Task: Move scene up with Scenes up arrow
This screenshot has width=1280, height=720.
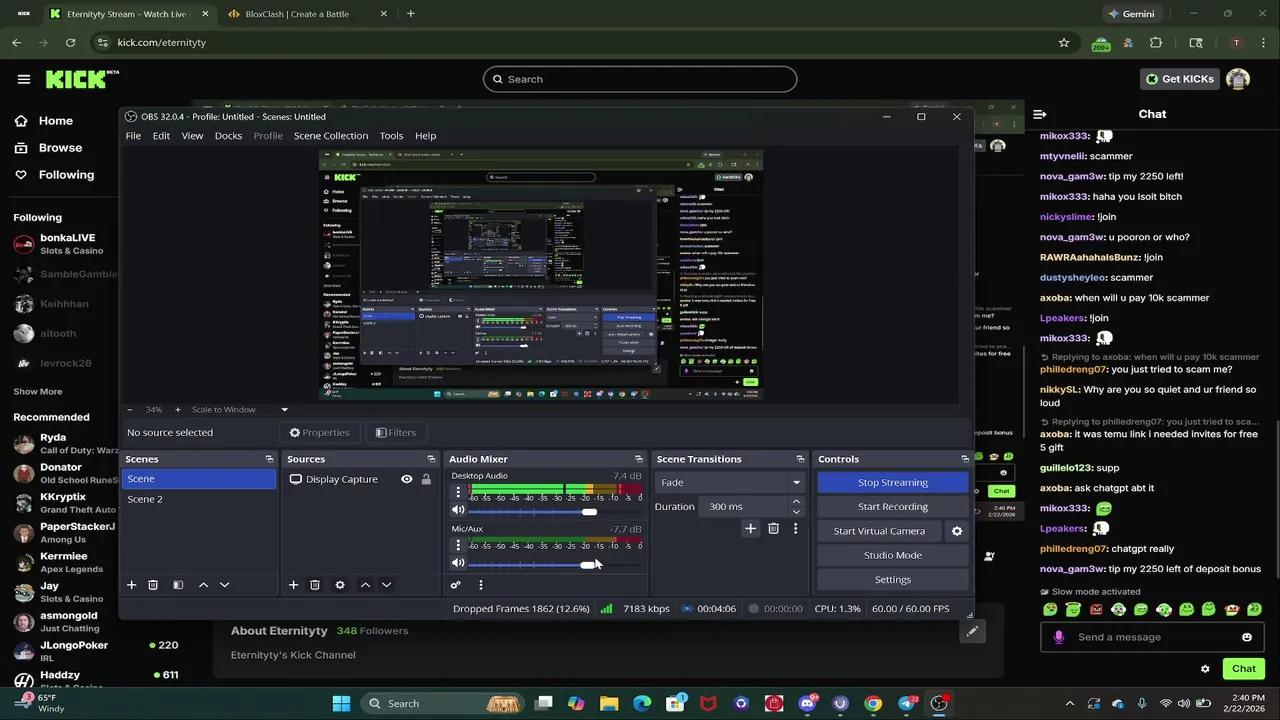Action: [x=203, y=585]
